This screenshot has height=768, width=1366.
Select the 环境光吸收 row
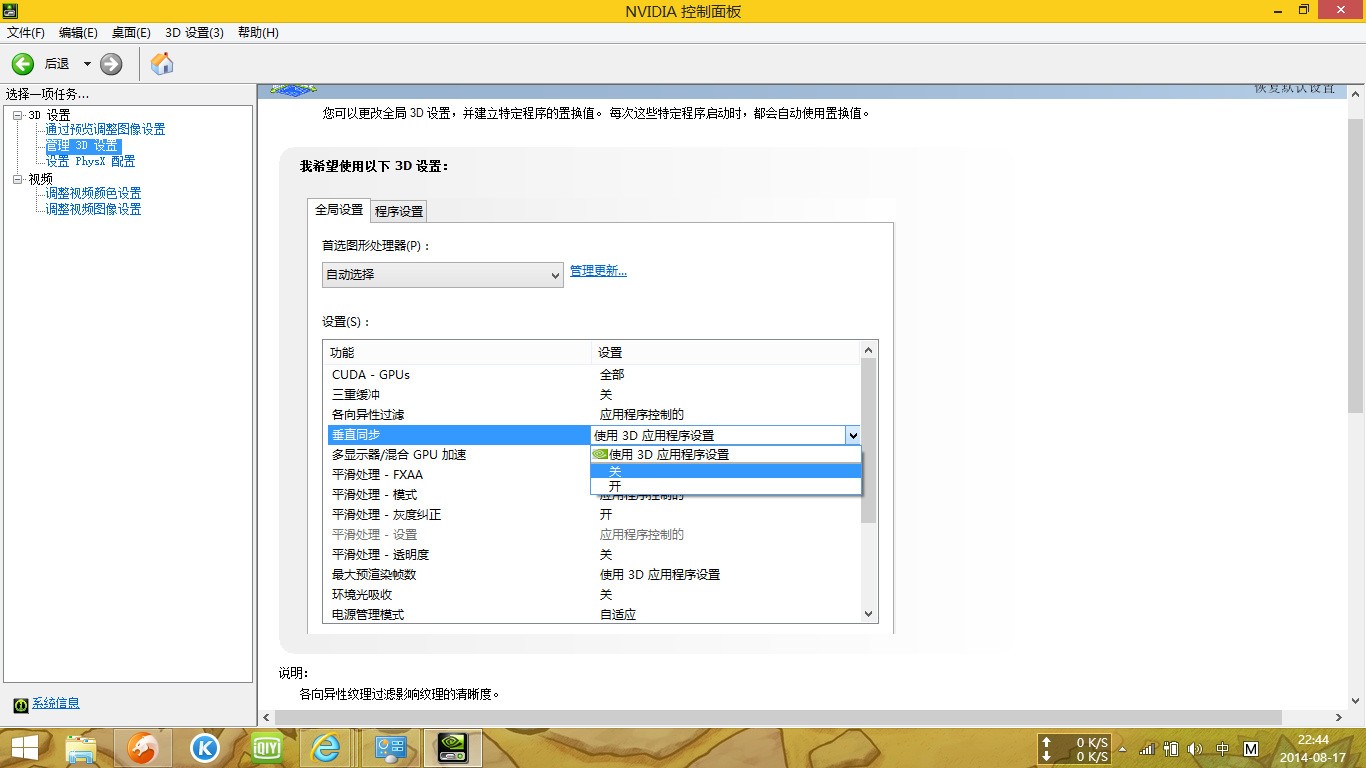(592, 595)
